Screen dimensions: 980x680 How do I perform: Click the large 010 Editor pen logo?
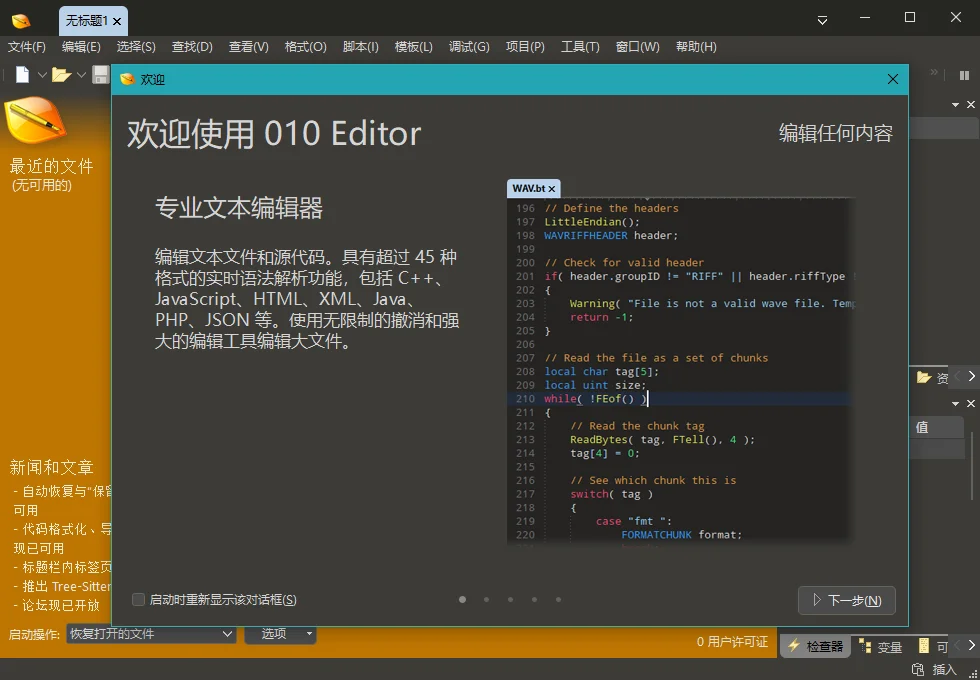pos(34,120)
